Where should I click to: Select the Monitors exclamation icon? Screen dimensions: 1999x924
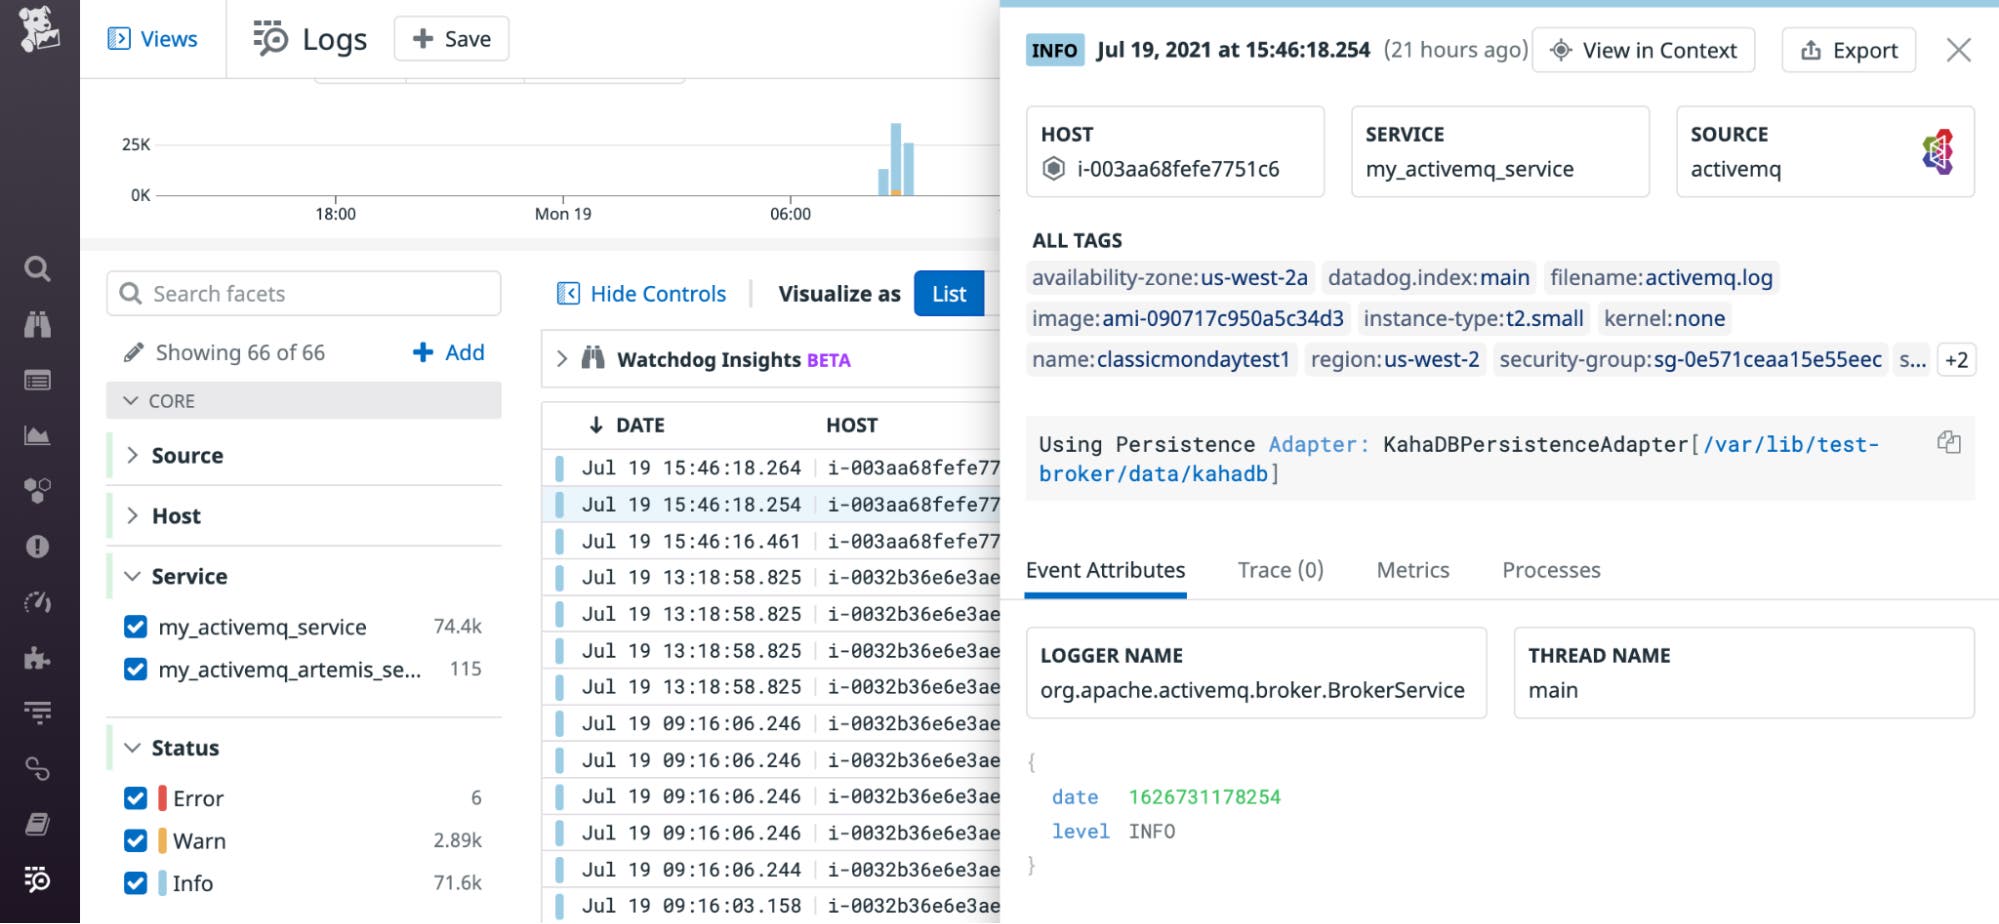37,547
